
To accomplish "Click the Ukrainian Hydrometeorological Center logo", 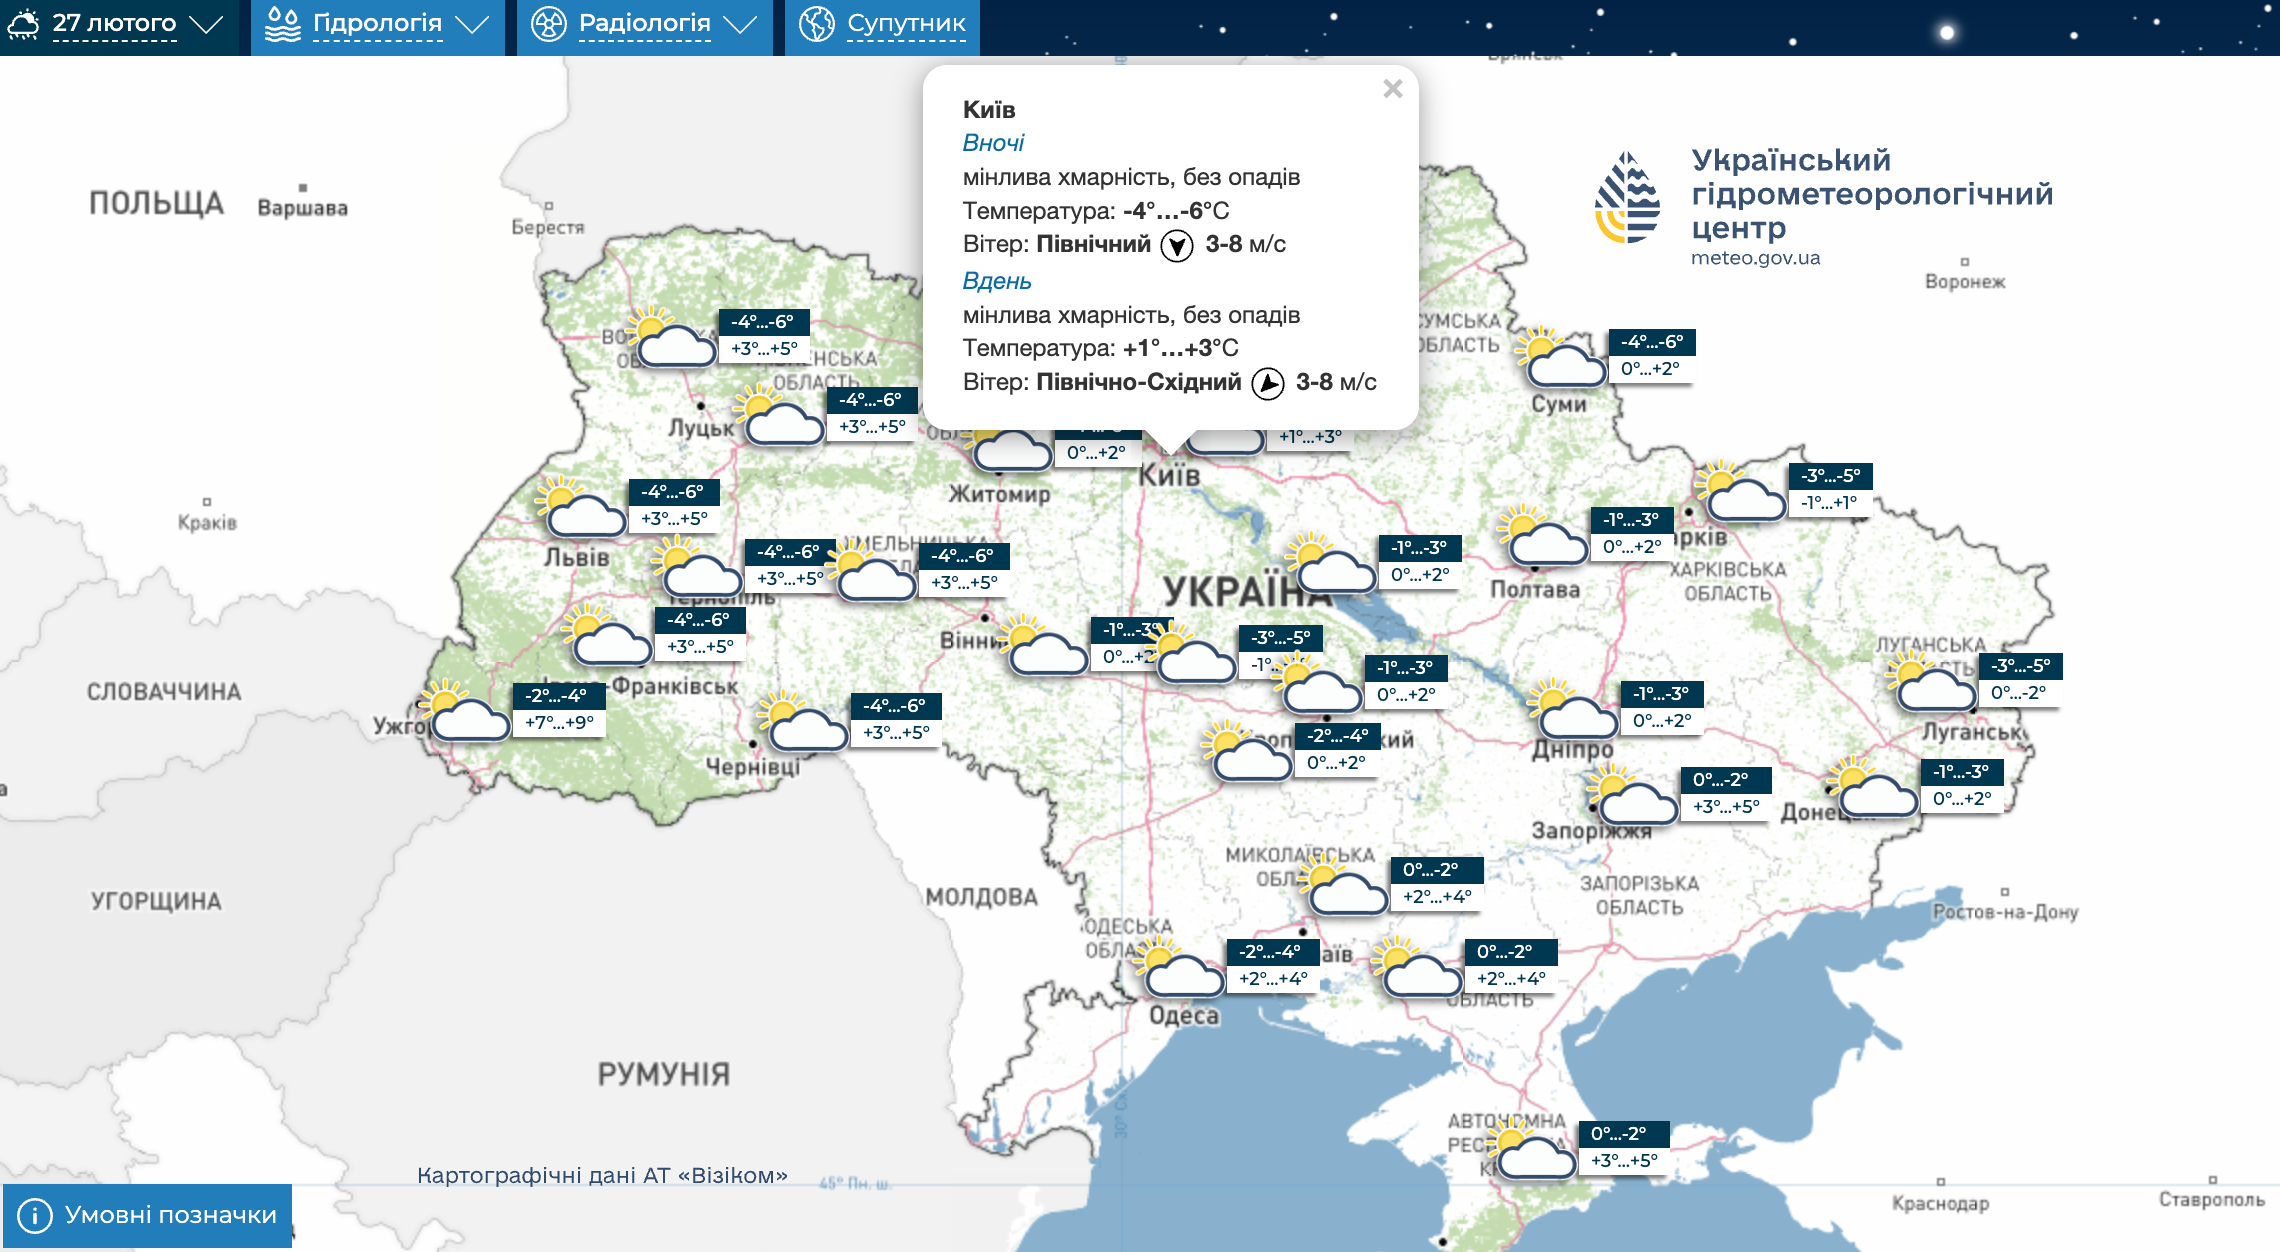I will pyautogui.click(x=1627, y=197).
